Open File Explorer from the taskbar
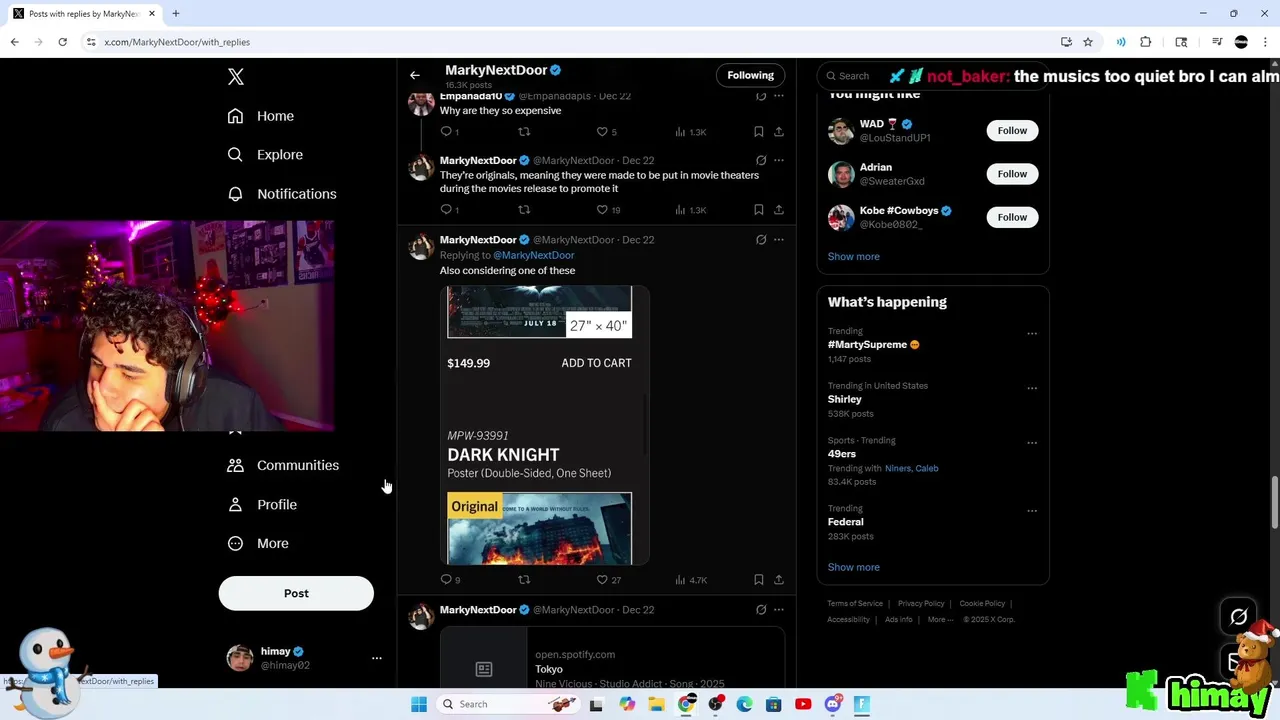This screenshot has width=1280, height=720. [656, 704]
